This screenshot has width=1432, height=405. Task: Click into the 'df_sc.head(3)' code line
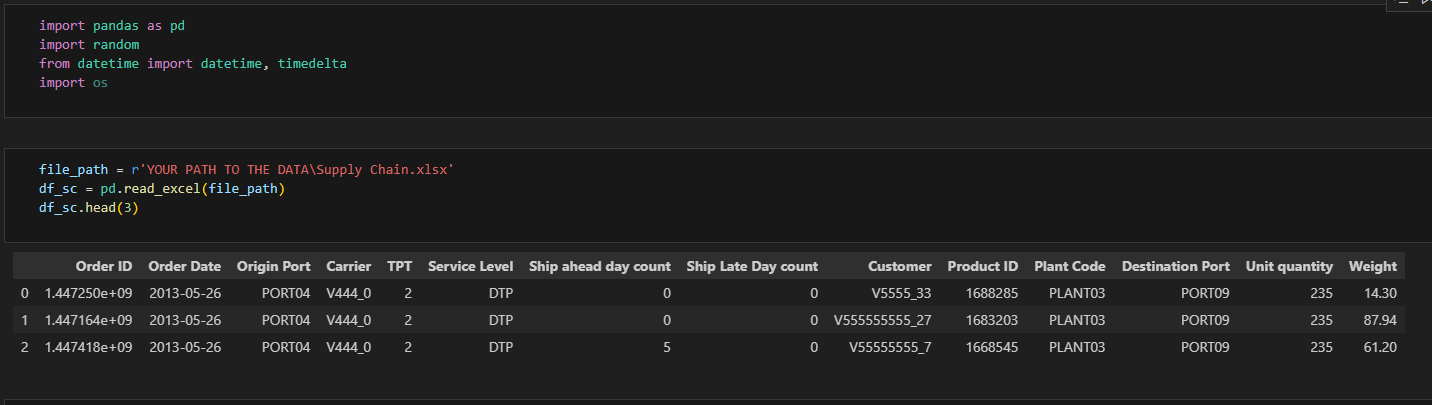[85, 207]
